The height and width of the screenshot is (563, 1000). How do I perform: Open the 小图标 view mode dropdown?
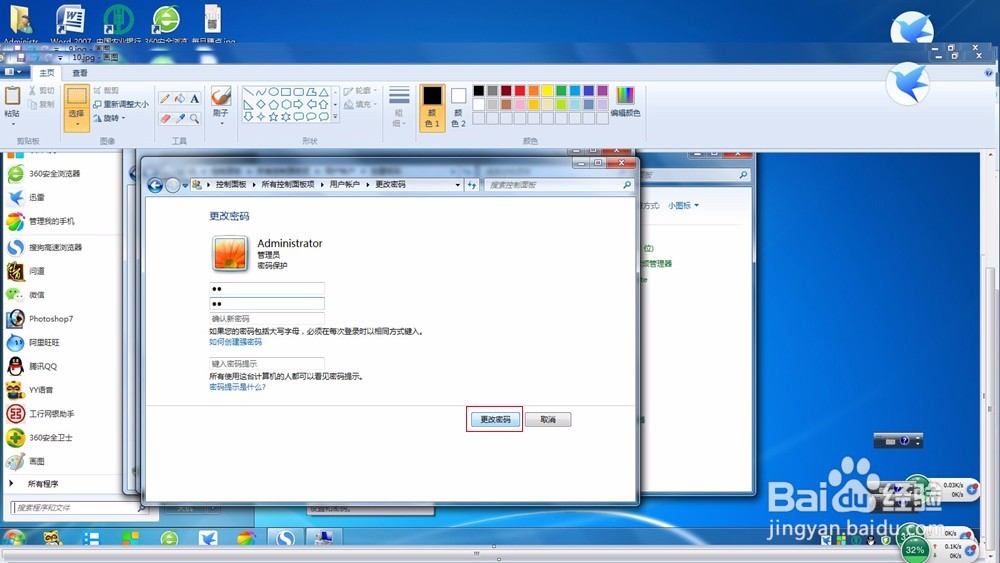[683, 205]
